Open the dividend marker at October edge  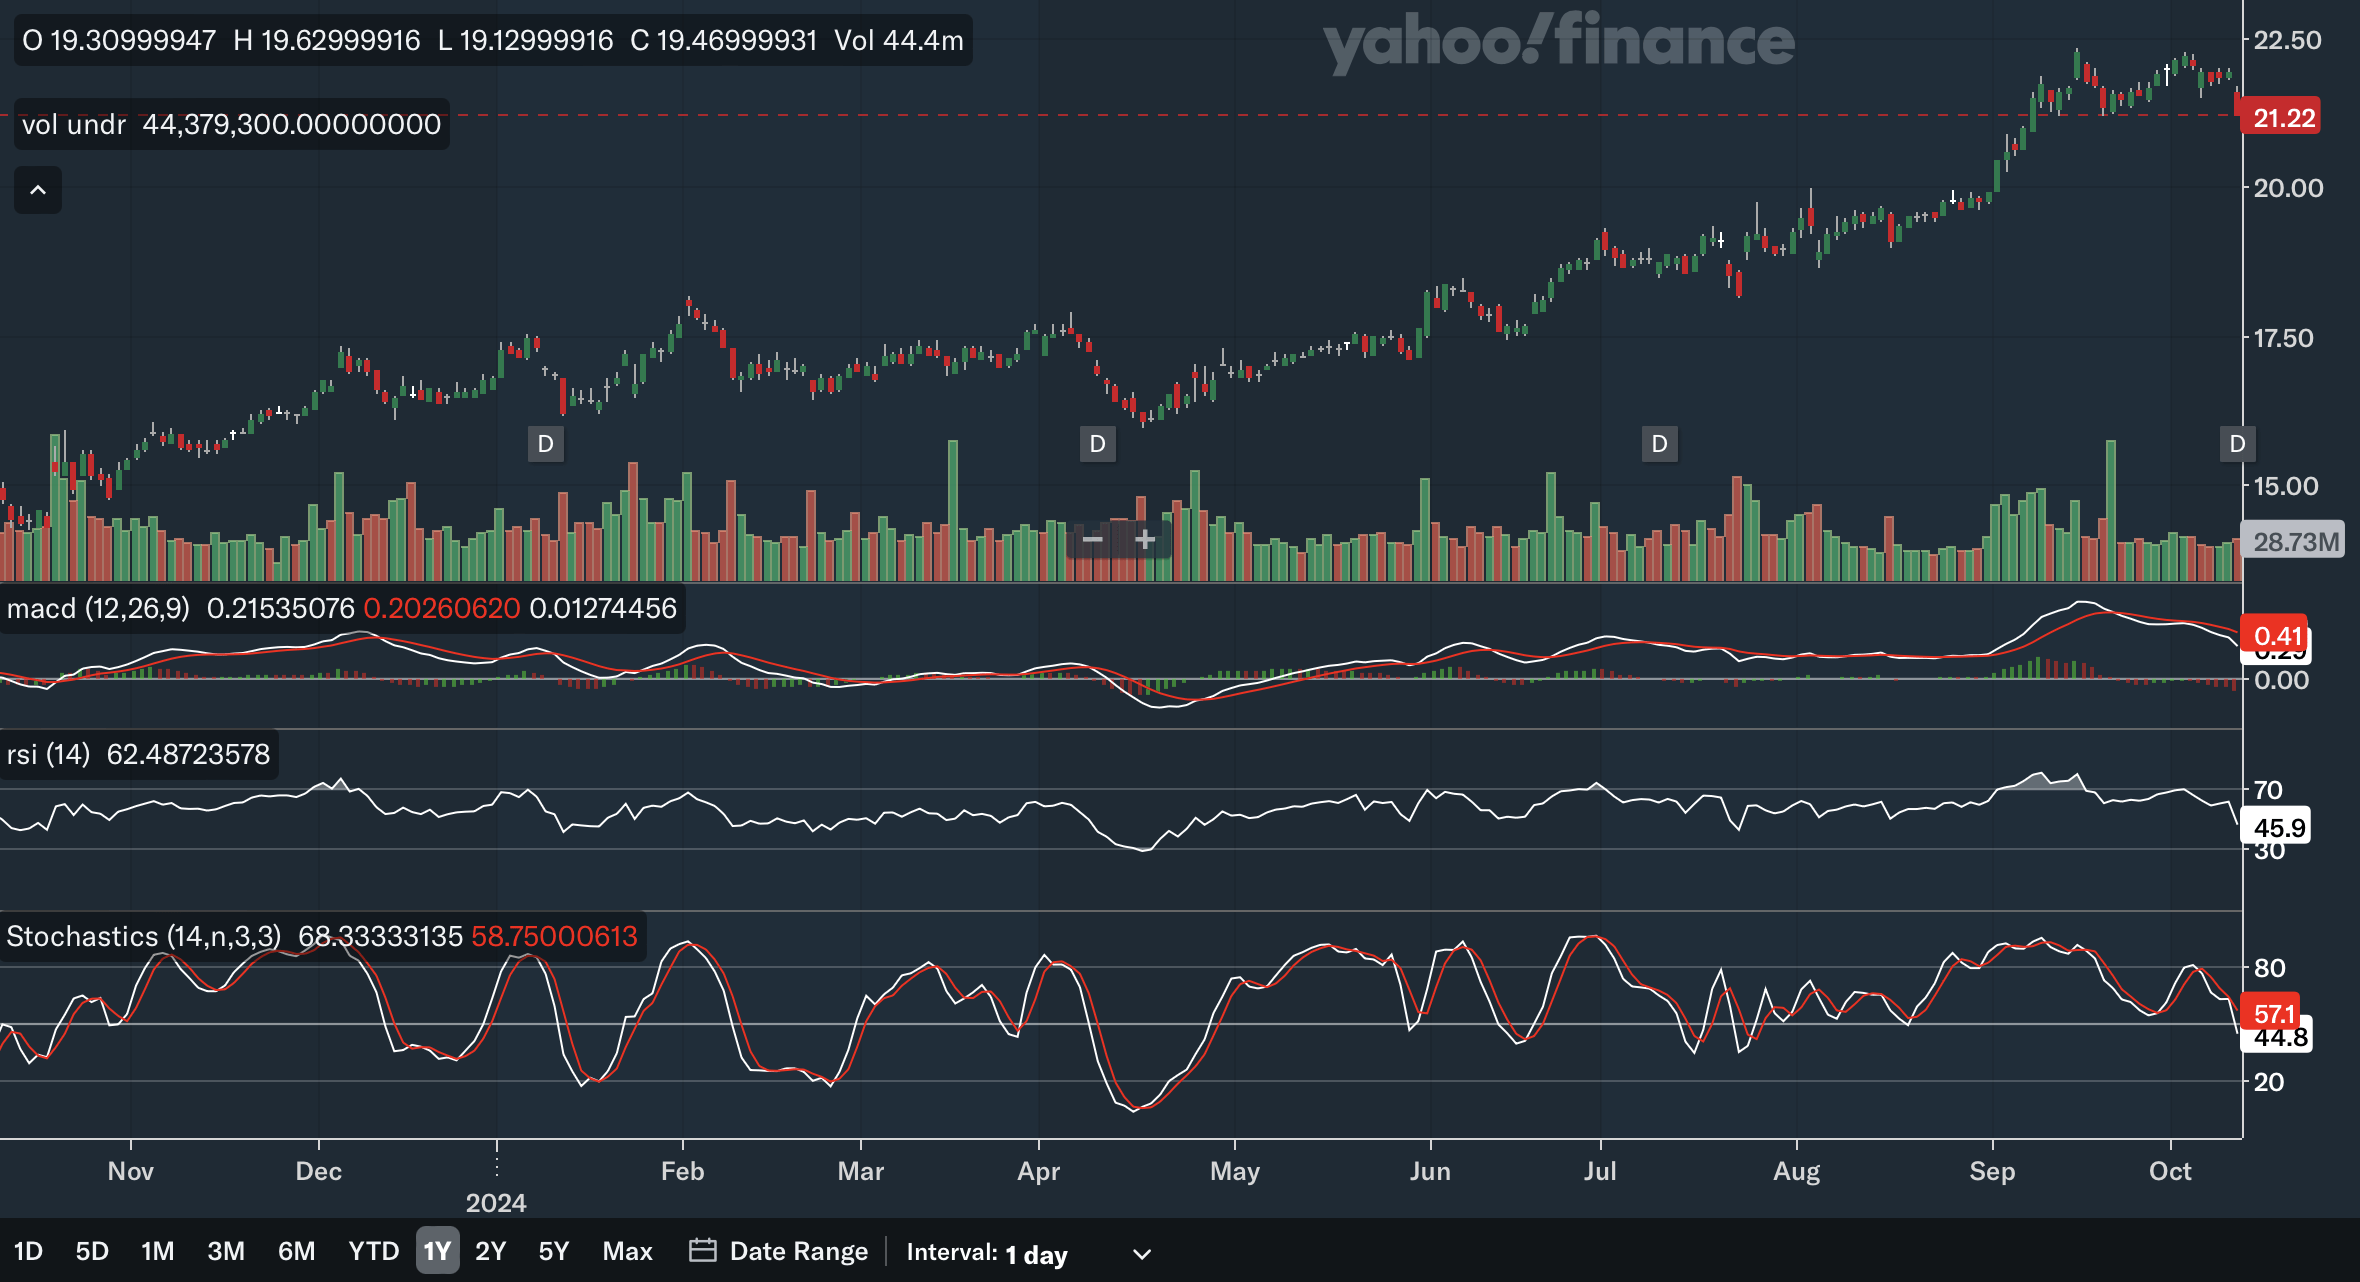point(2237,444)
